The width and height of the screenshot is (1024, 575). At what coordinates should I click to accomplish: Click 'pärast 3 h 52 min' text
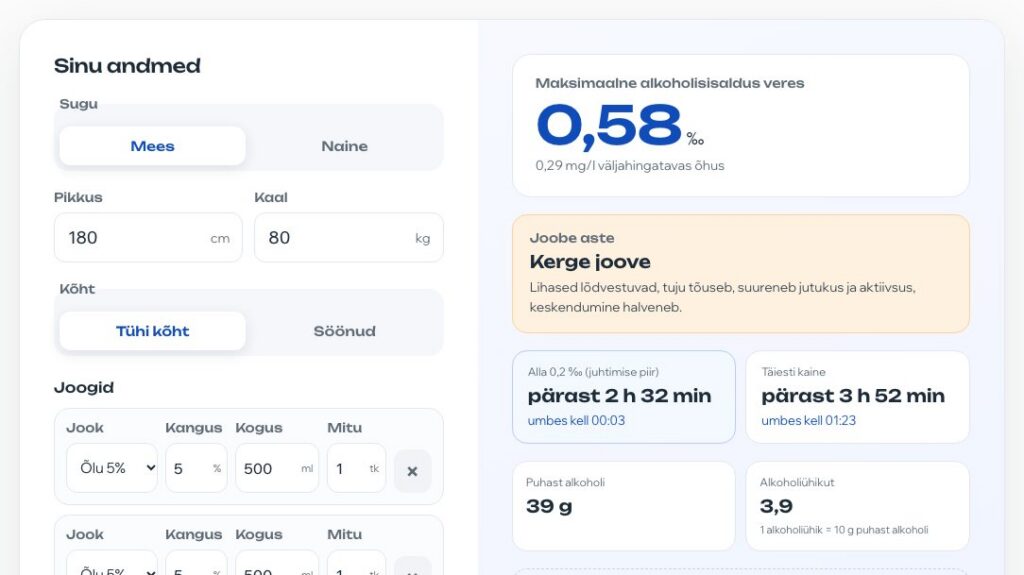(x=853, y=395)
